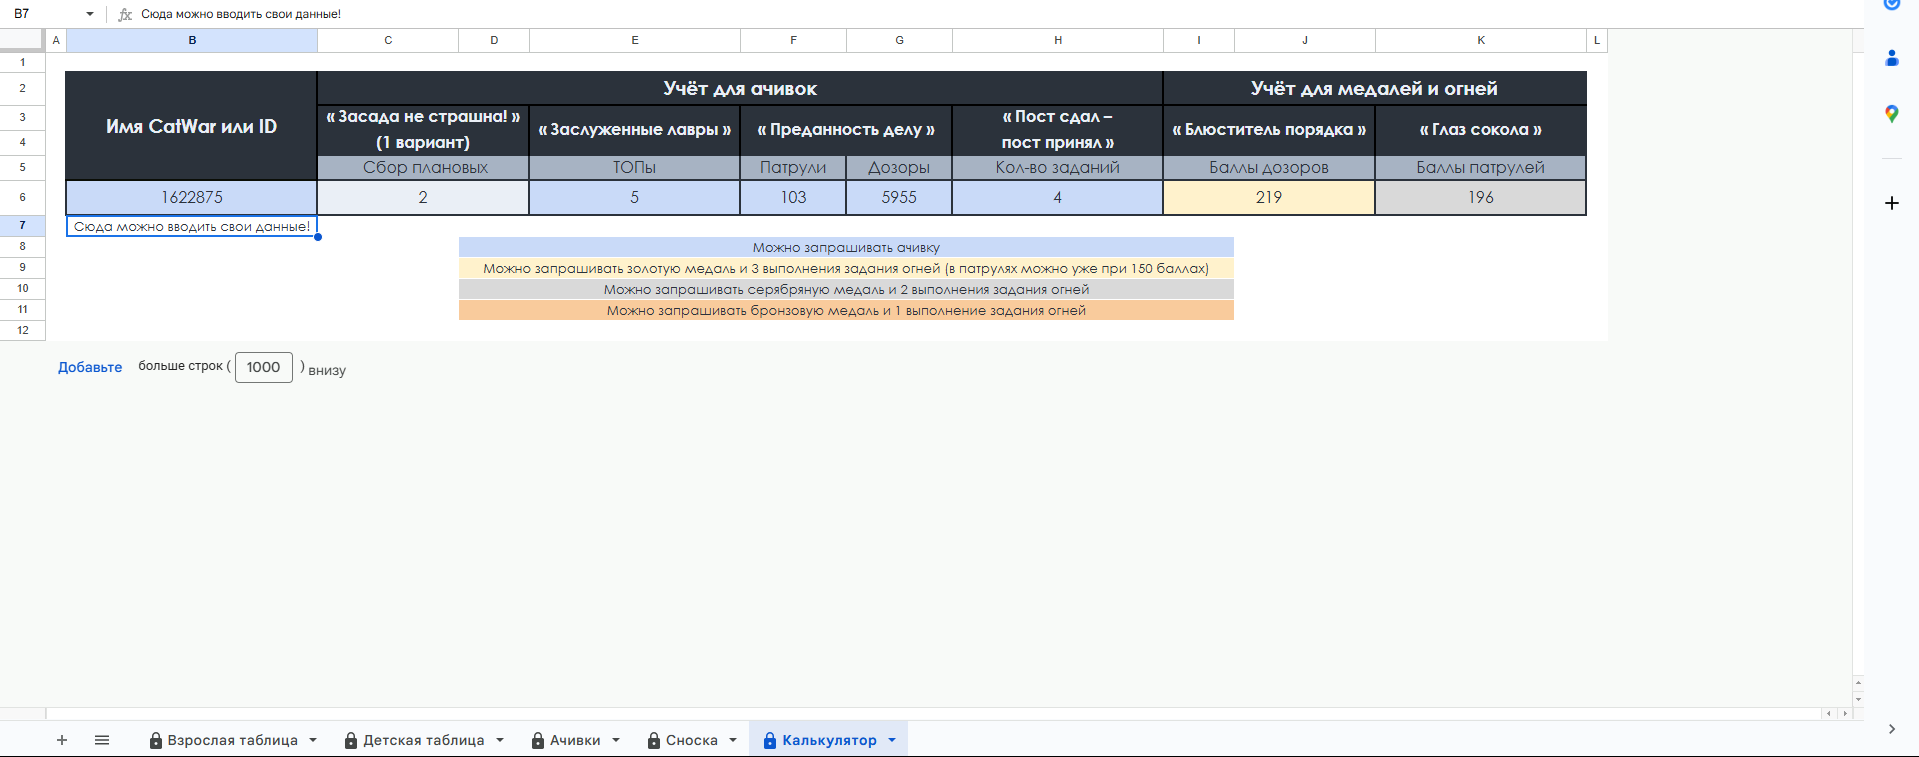Viewport: 1919px width, 757px height.
Task: Click cell Сюда можно вводить свои данные!
Action: point(192,226)
